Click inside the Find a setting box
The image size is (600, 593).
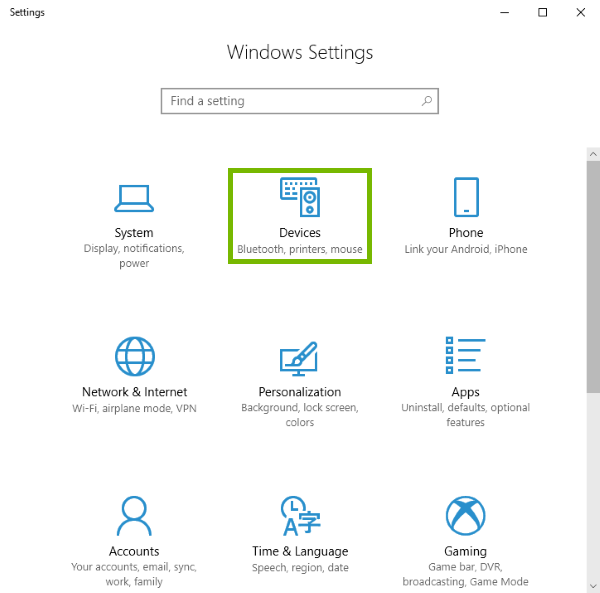tap(300, 101)
